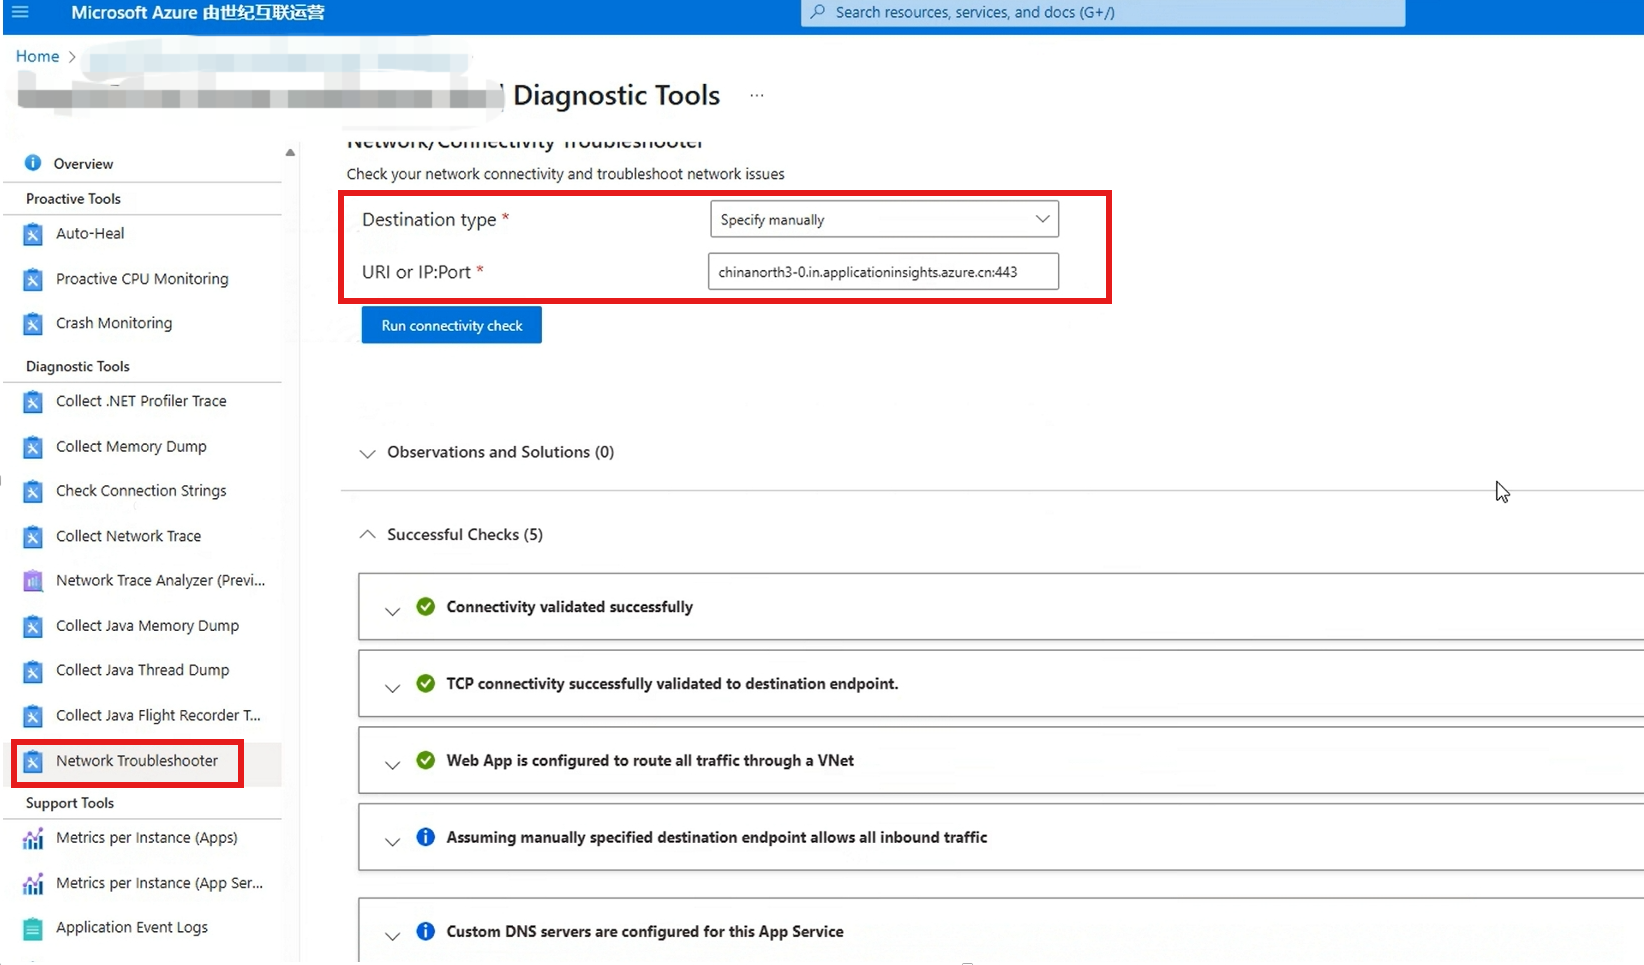The width and height of the screenshot is (1644, 965).
Task: Open Overview in the sidebar
Action: tap(84, 164)
